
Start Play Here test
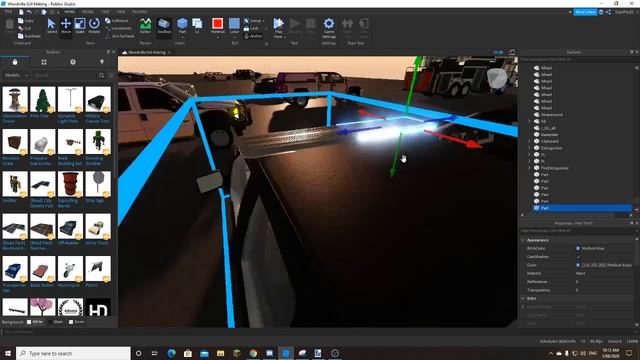[x=278, y=27]
